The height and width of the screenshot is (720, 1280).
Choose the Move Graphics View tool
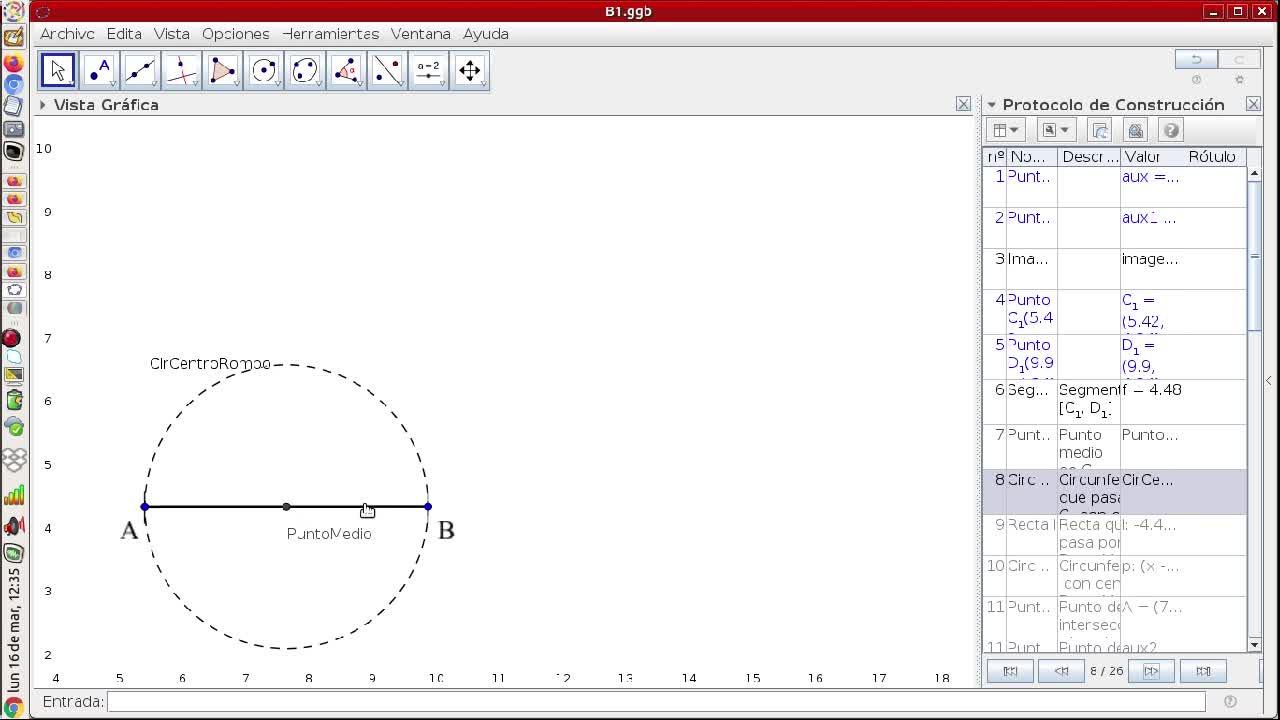[x=469, y=70]
